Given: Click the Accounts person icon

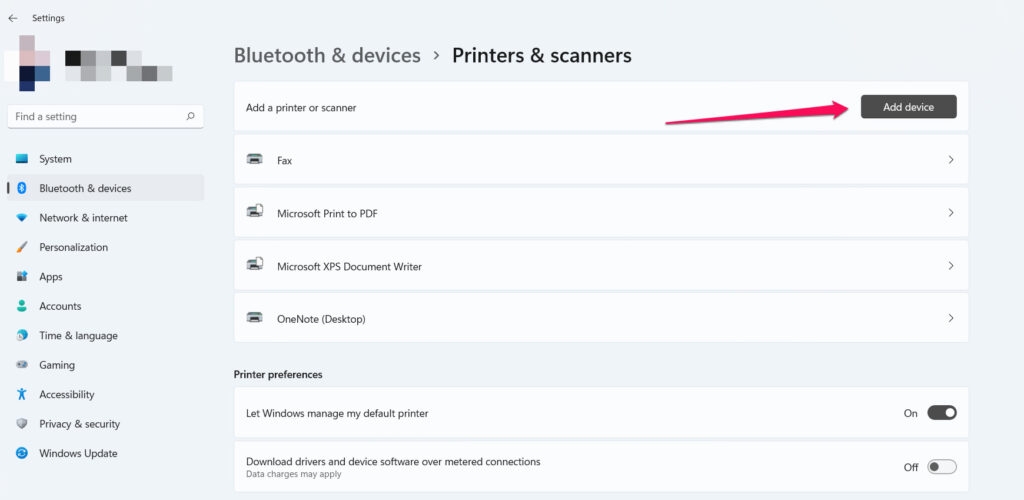Looking at the screenshot, I should [x=22, y=306].
